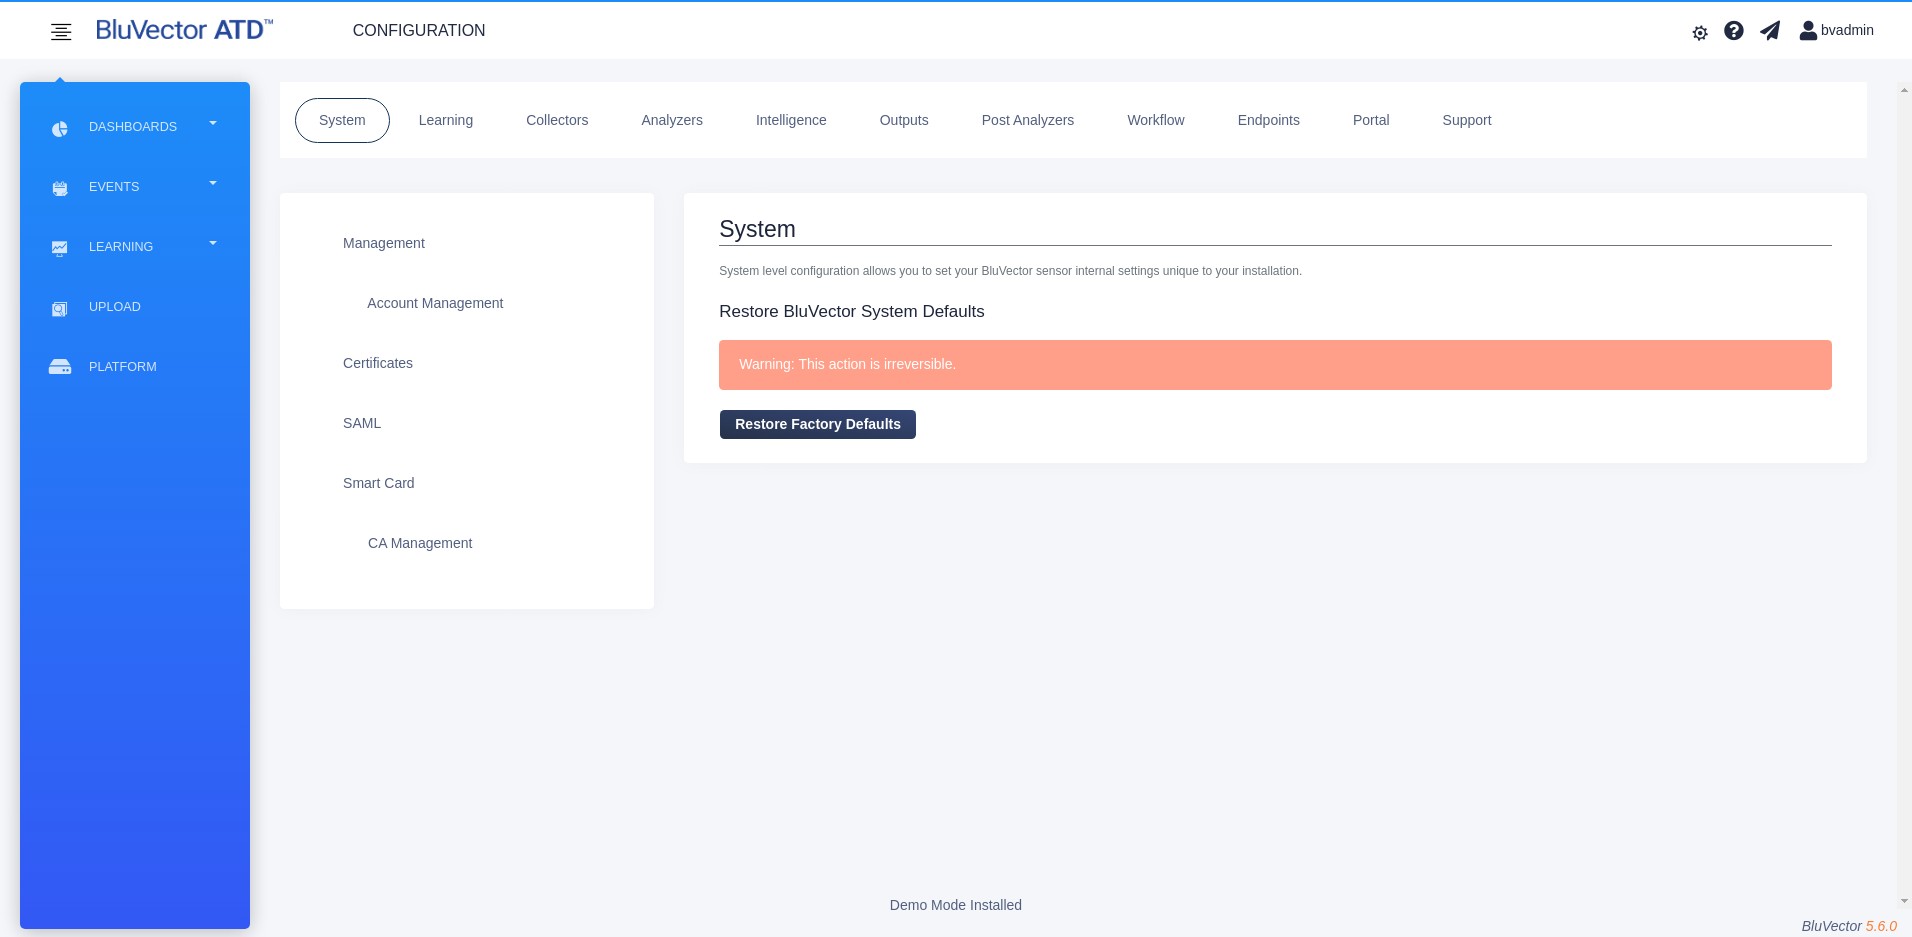Open the Support tab
The height and width of the screenshot is (937, 1912).
coord(1467,120)
